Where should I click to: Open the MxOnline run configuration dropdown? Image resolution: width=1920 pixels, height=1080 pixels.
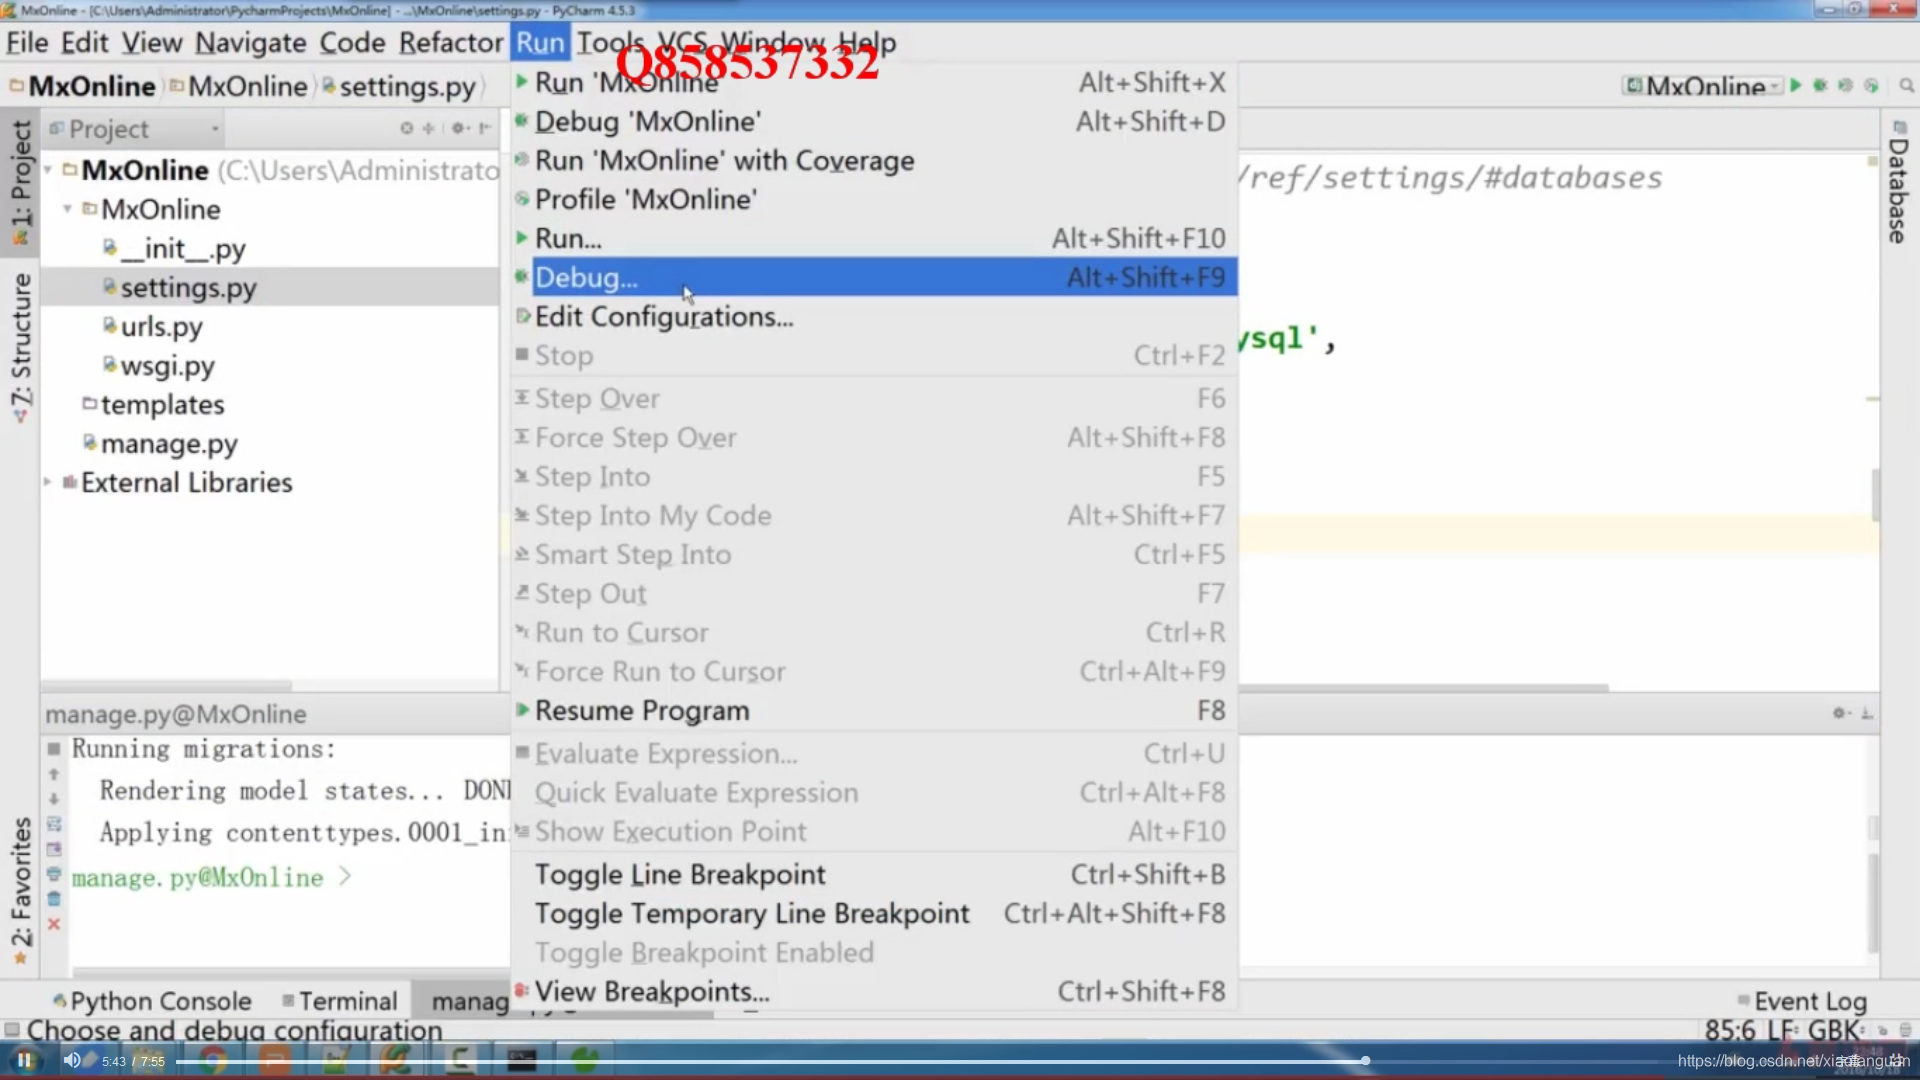tap(1703, 85)
